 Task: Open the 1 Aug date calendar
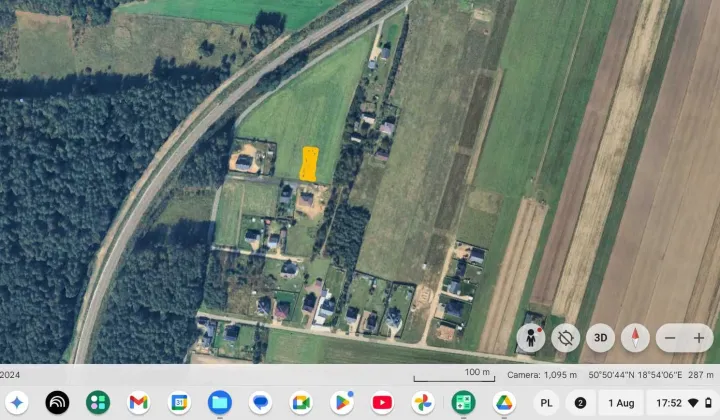point(621,403)
